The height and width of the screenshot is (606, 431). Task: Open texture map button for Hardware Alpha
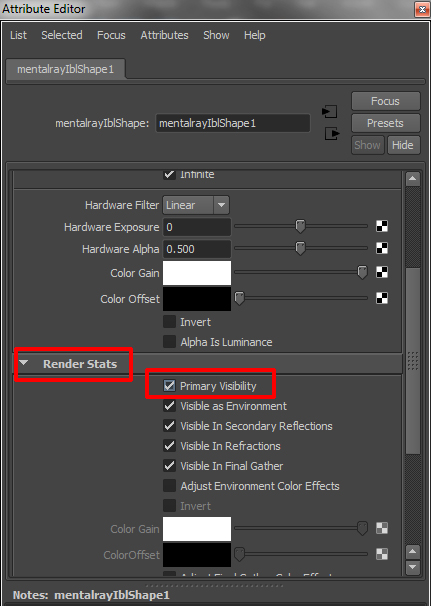(x=382, y=249)
